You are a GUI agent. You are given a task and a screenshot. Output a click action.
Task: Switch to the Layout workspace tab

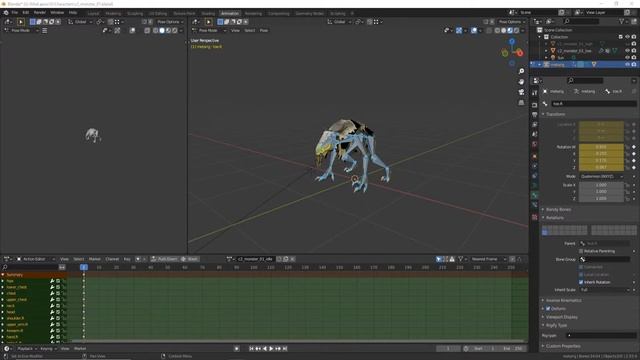[93, 13]
